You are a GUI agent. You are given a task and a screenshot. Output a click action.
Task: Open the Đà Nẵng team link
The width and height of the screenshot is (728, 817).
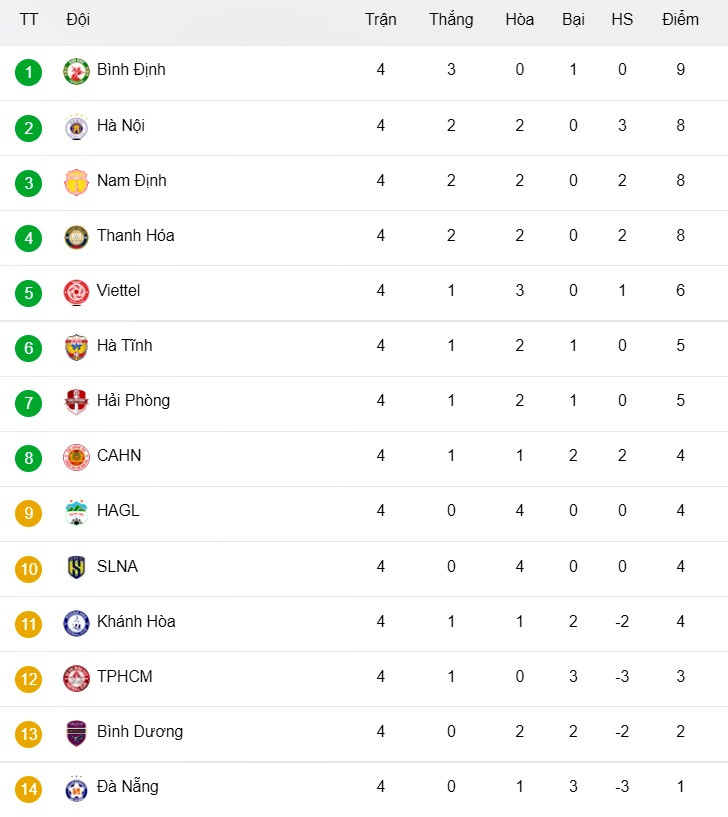point(128,787)
